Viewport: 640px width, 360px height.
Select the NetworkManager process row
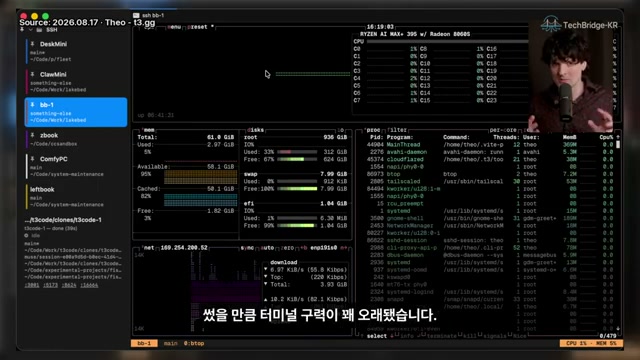[x=490, y=226]
